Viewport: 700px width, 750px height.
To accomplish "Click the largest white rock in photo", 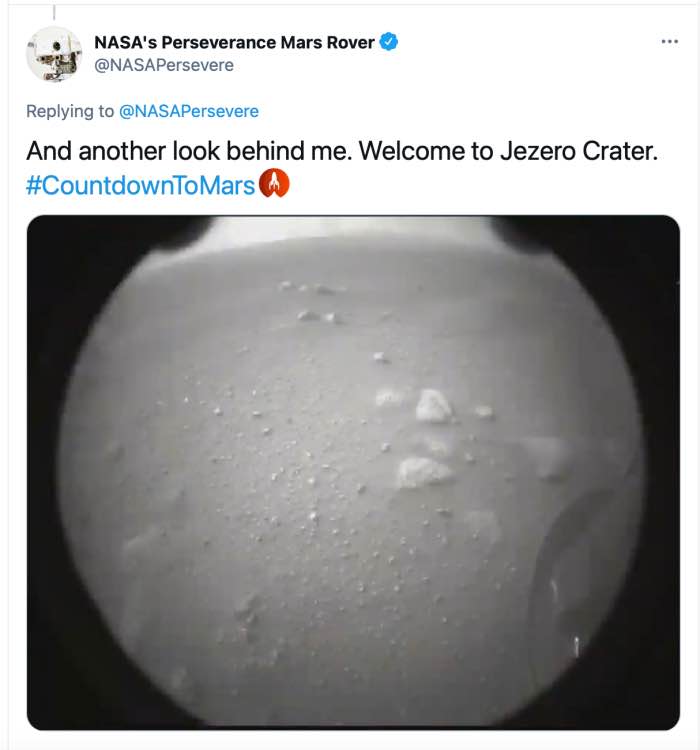I will [433, 406].
